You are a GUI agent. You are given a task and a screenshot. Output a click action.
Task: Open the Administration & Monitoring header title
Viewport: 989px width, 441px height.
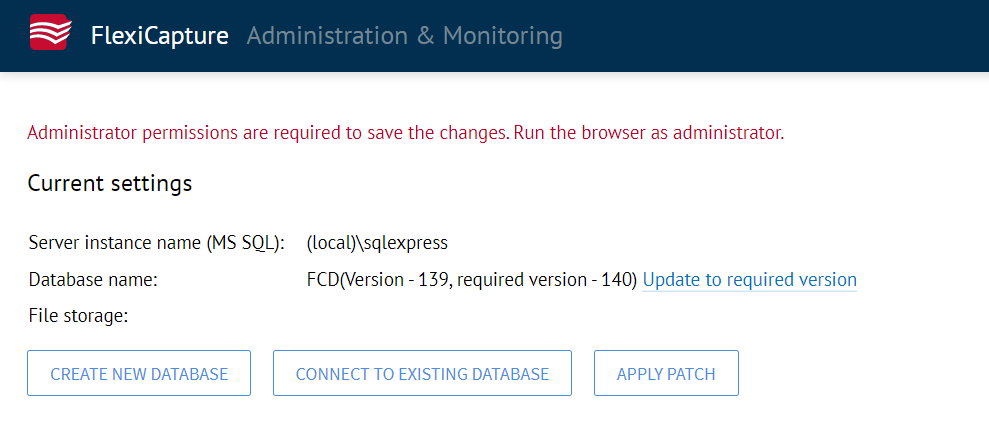(404, 35)
